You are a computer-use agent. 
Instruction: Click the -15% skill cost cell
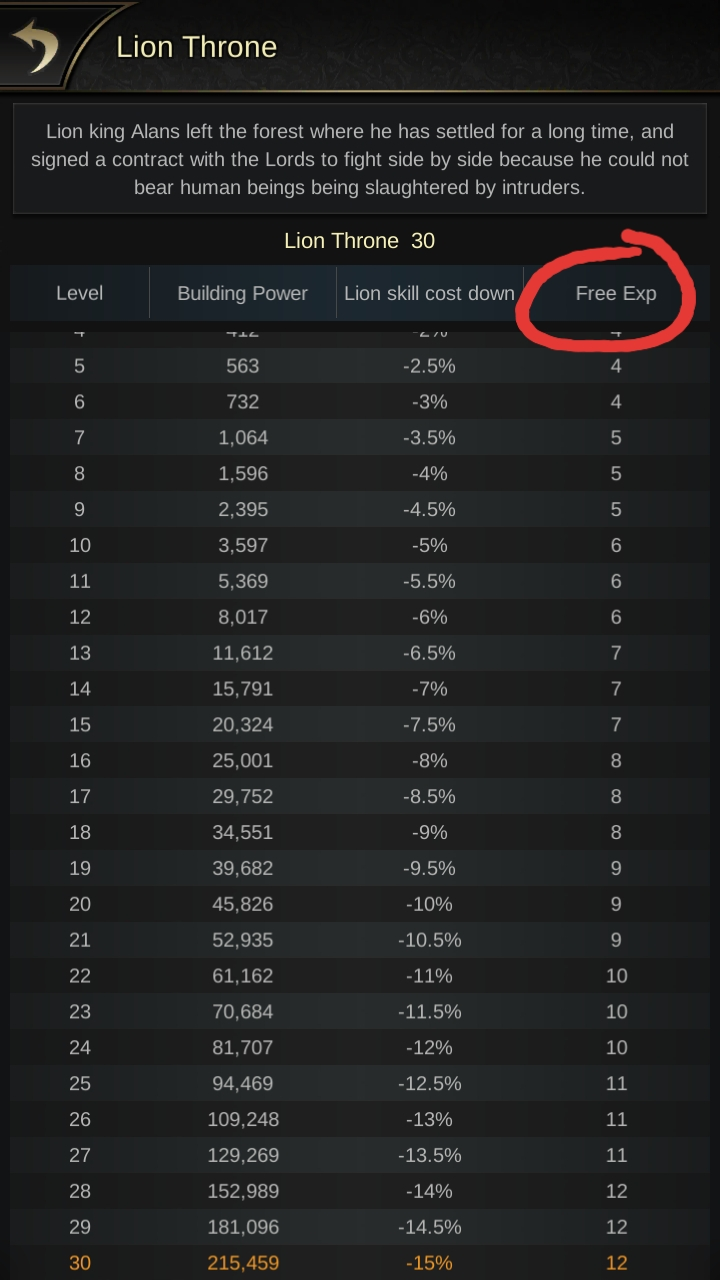point(429,1263)
